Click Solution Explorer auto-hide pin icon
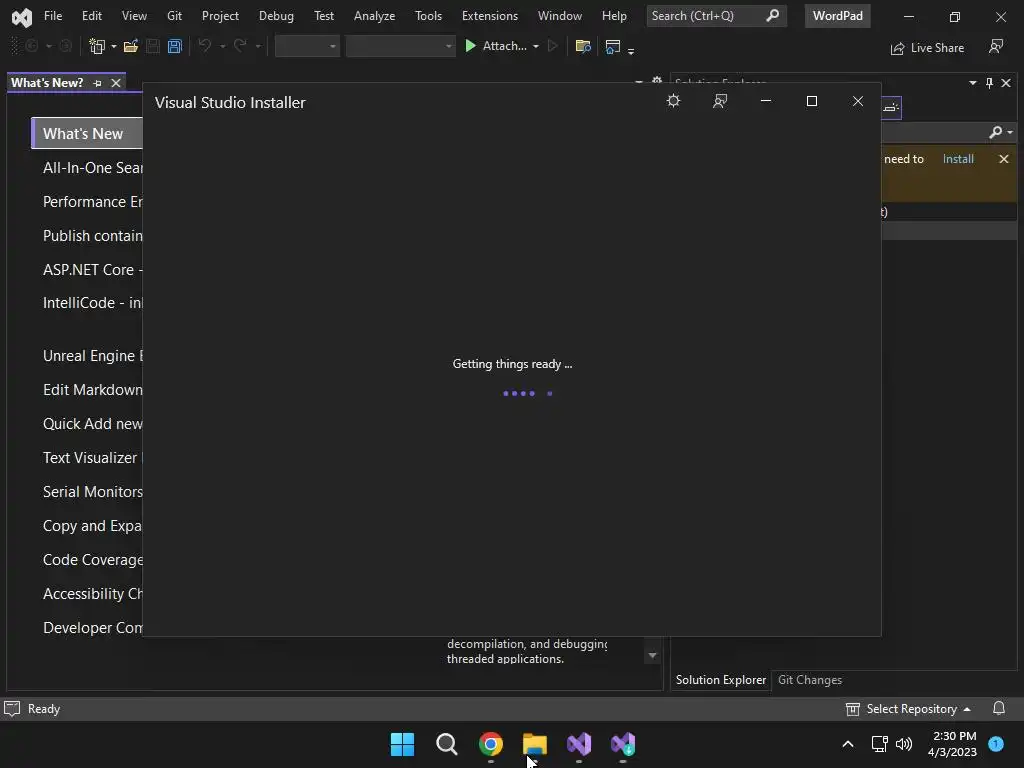The width and height of the screenshot is (1024, 768). 989,83
